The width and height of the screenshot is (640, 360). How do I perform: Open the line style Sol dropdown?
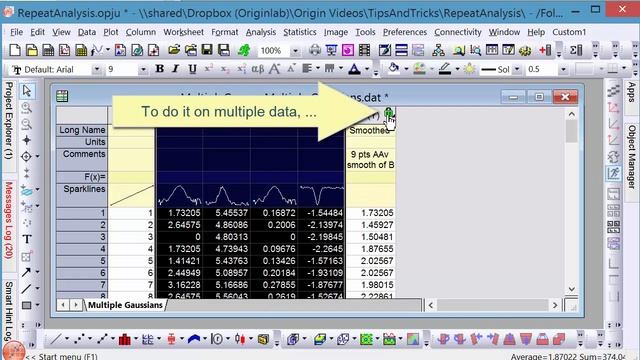pos(517,69)
